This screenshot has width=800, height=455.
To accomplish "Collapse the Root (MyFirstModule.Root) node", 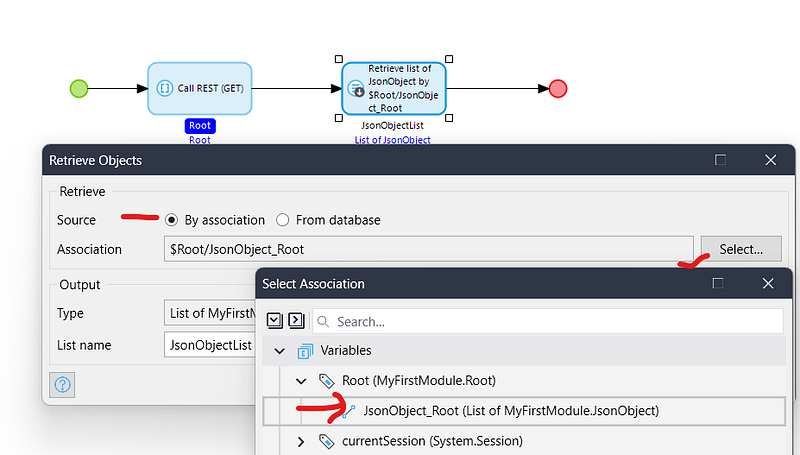I will [301, 381].
